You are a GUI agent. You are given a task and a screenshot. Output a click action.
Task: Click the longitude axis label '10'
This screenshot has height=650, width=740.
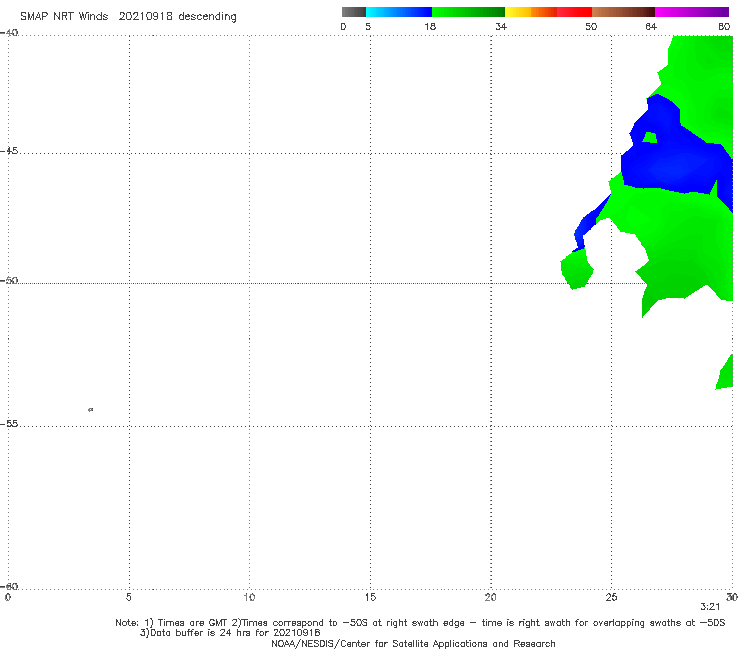pos(249,598)
